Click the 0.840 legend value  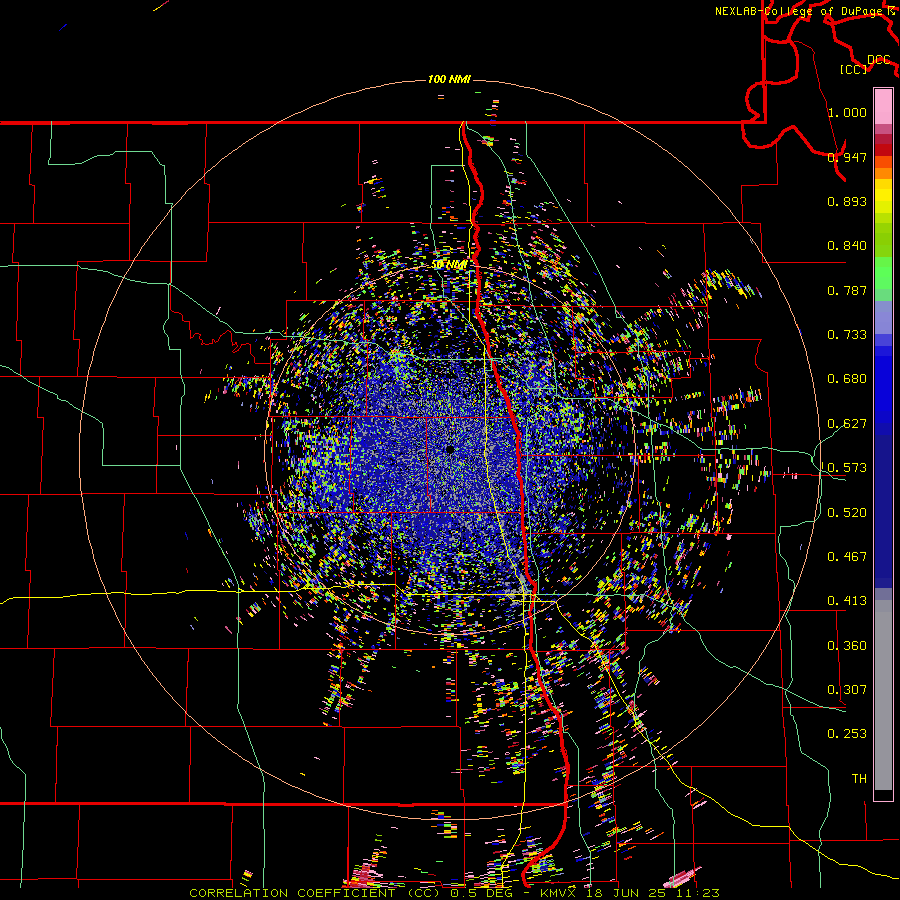pyautogui.click(x=847, y=246)
